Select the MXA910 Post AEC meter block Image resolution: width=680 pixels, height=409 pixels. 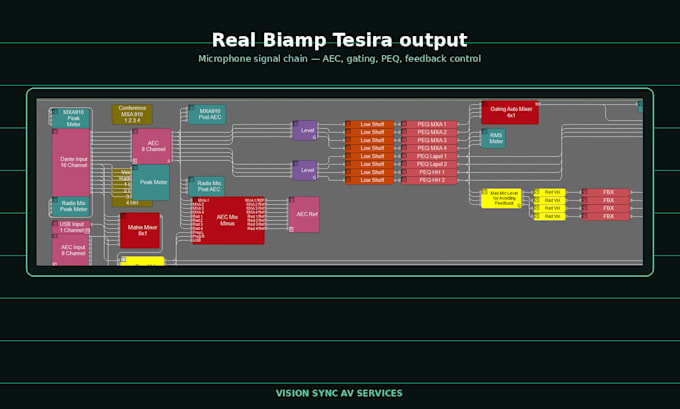coord(207,114)
